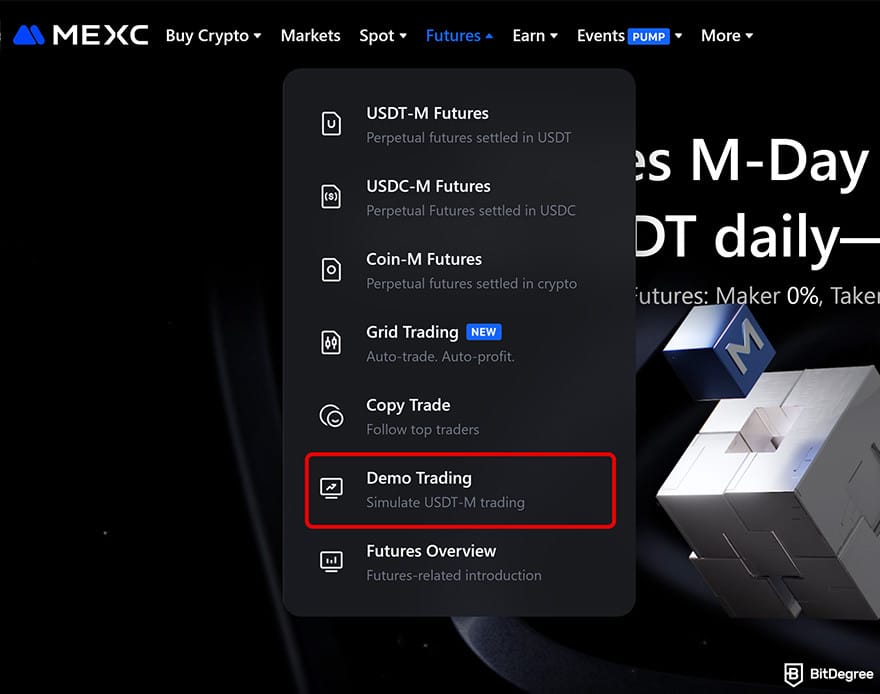The image size is (880, 694).
Task: Click the Futures Overview link
Action: coord(431,551)
